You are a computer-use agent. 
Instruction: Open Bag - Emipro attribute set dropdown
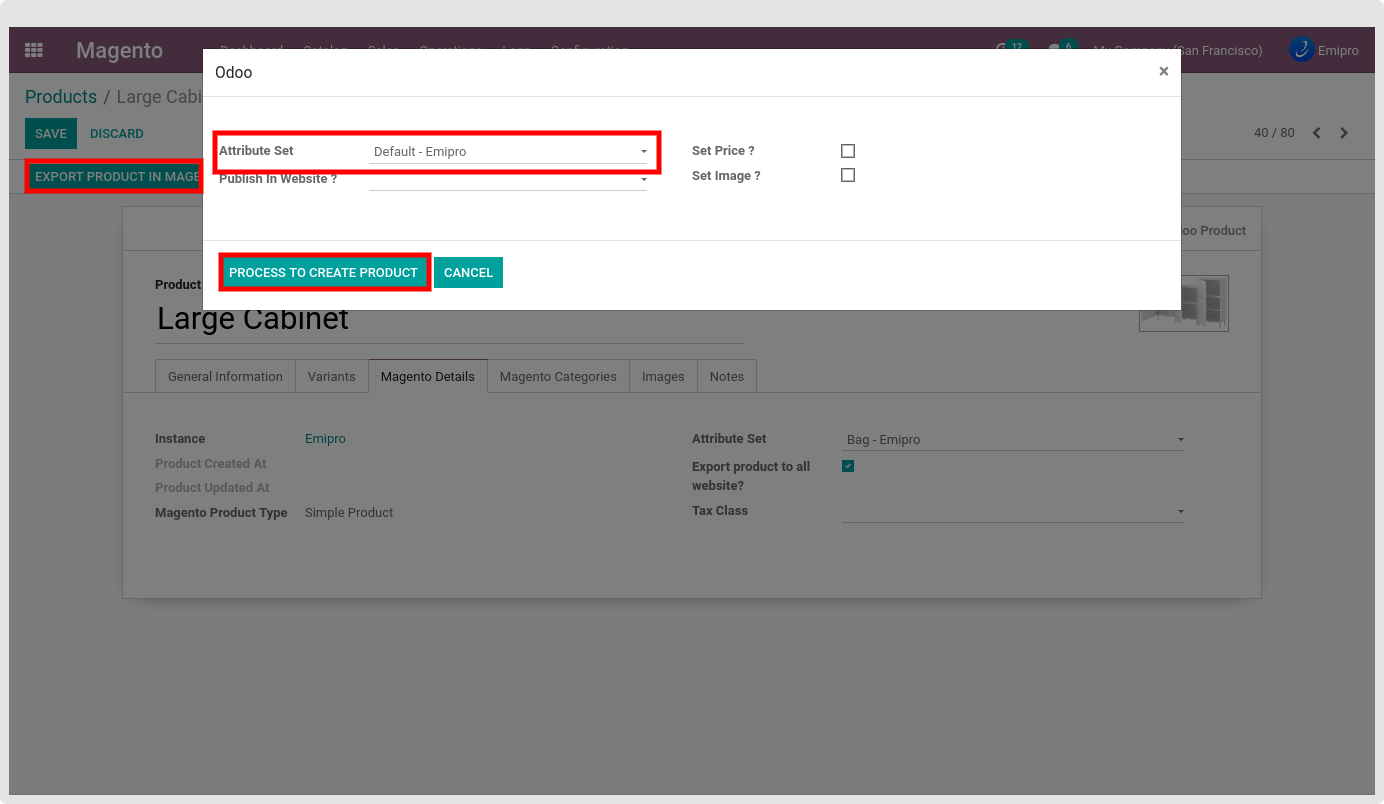(x=1013, y=439)
